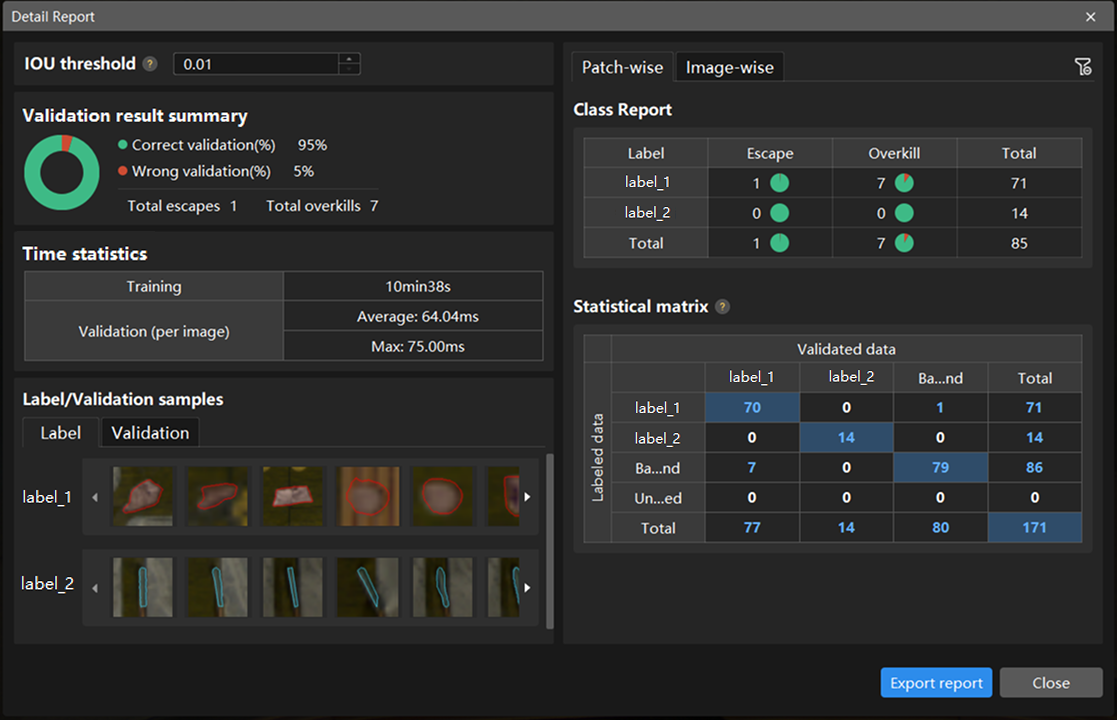Click 'Un...ed' row label in matrix
The image size is (1117, 720).
(658, 498)
